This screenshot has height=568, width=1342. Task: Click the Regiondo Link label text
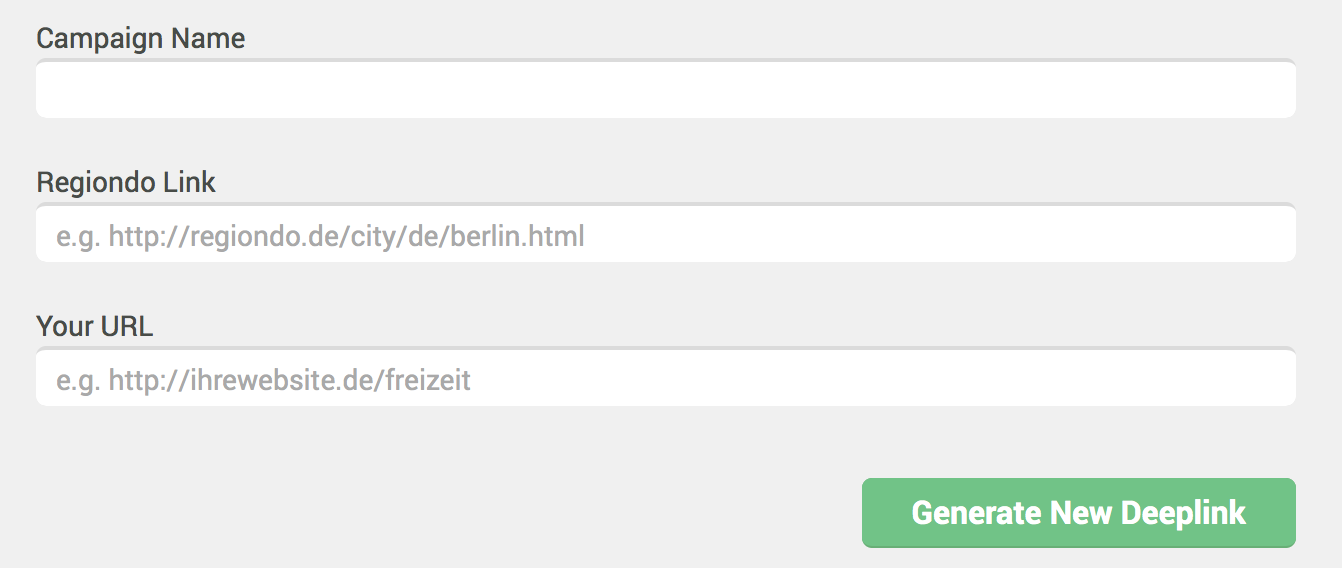[x=126, y=182]
